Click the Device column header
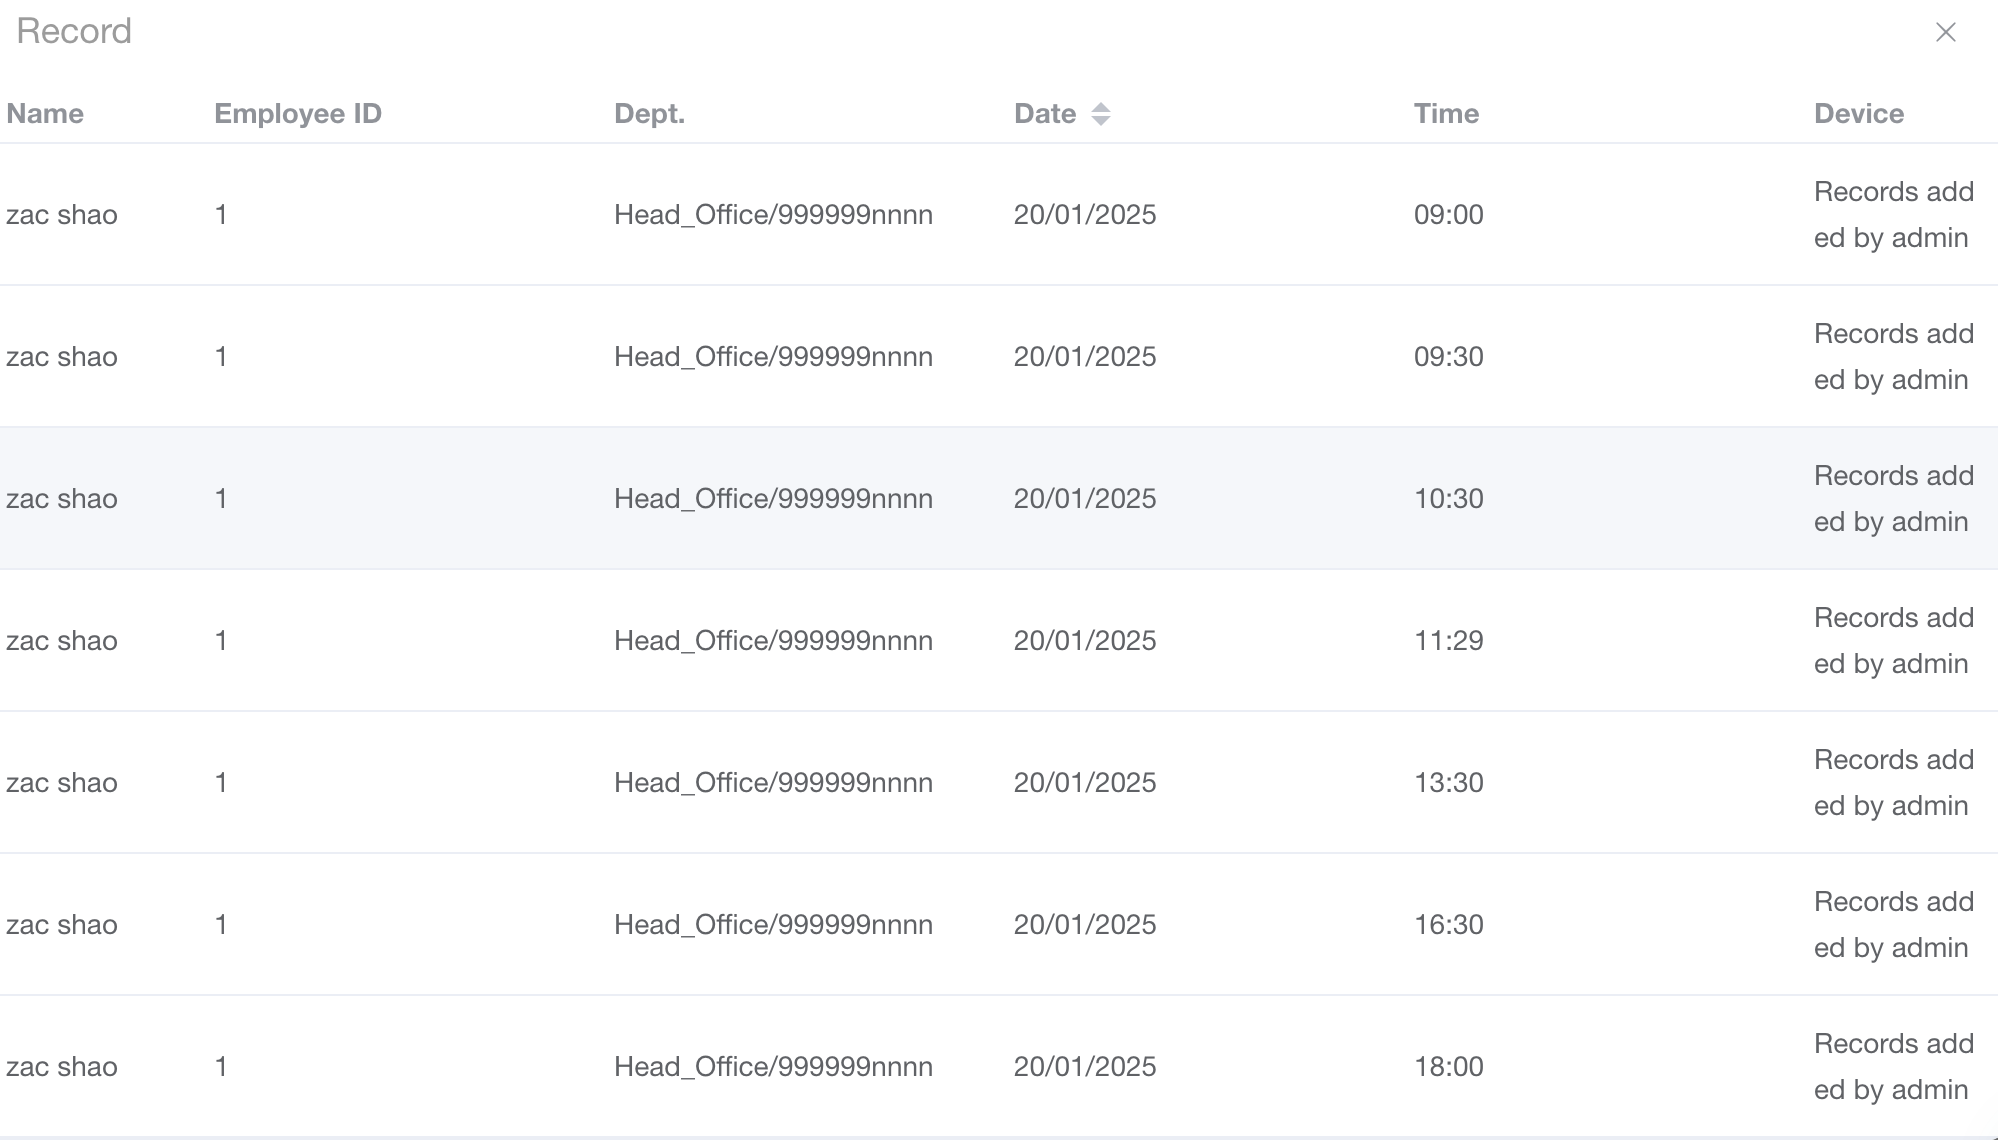 click(1858, 114)
